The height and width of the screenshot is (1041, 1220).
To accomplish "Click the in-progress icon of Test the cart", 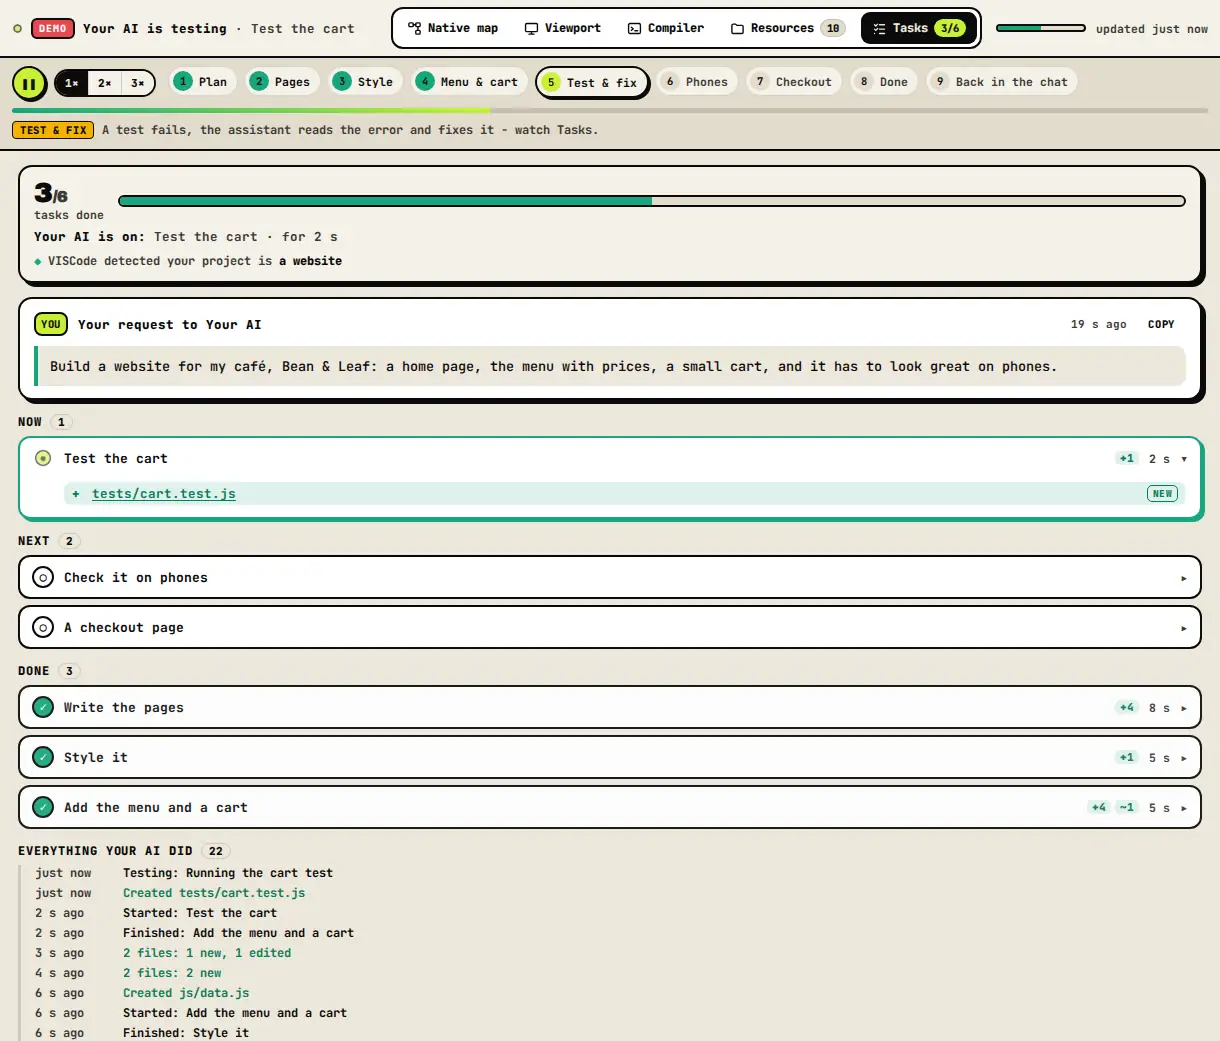I will pos(43,458).
